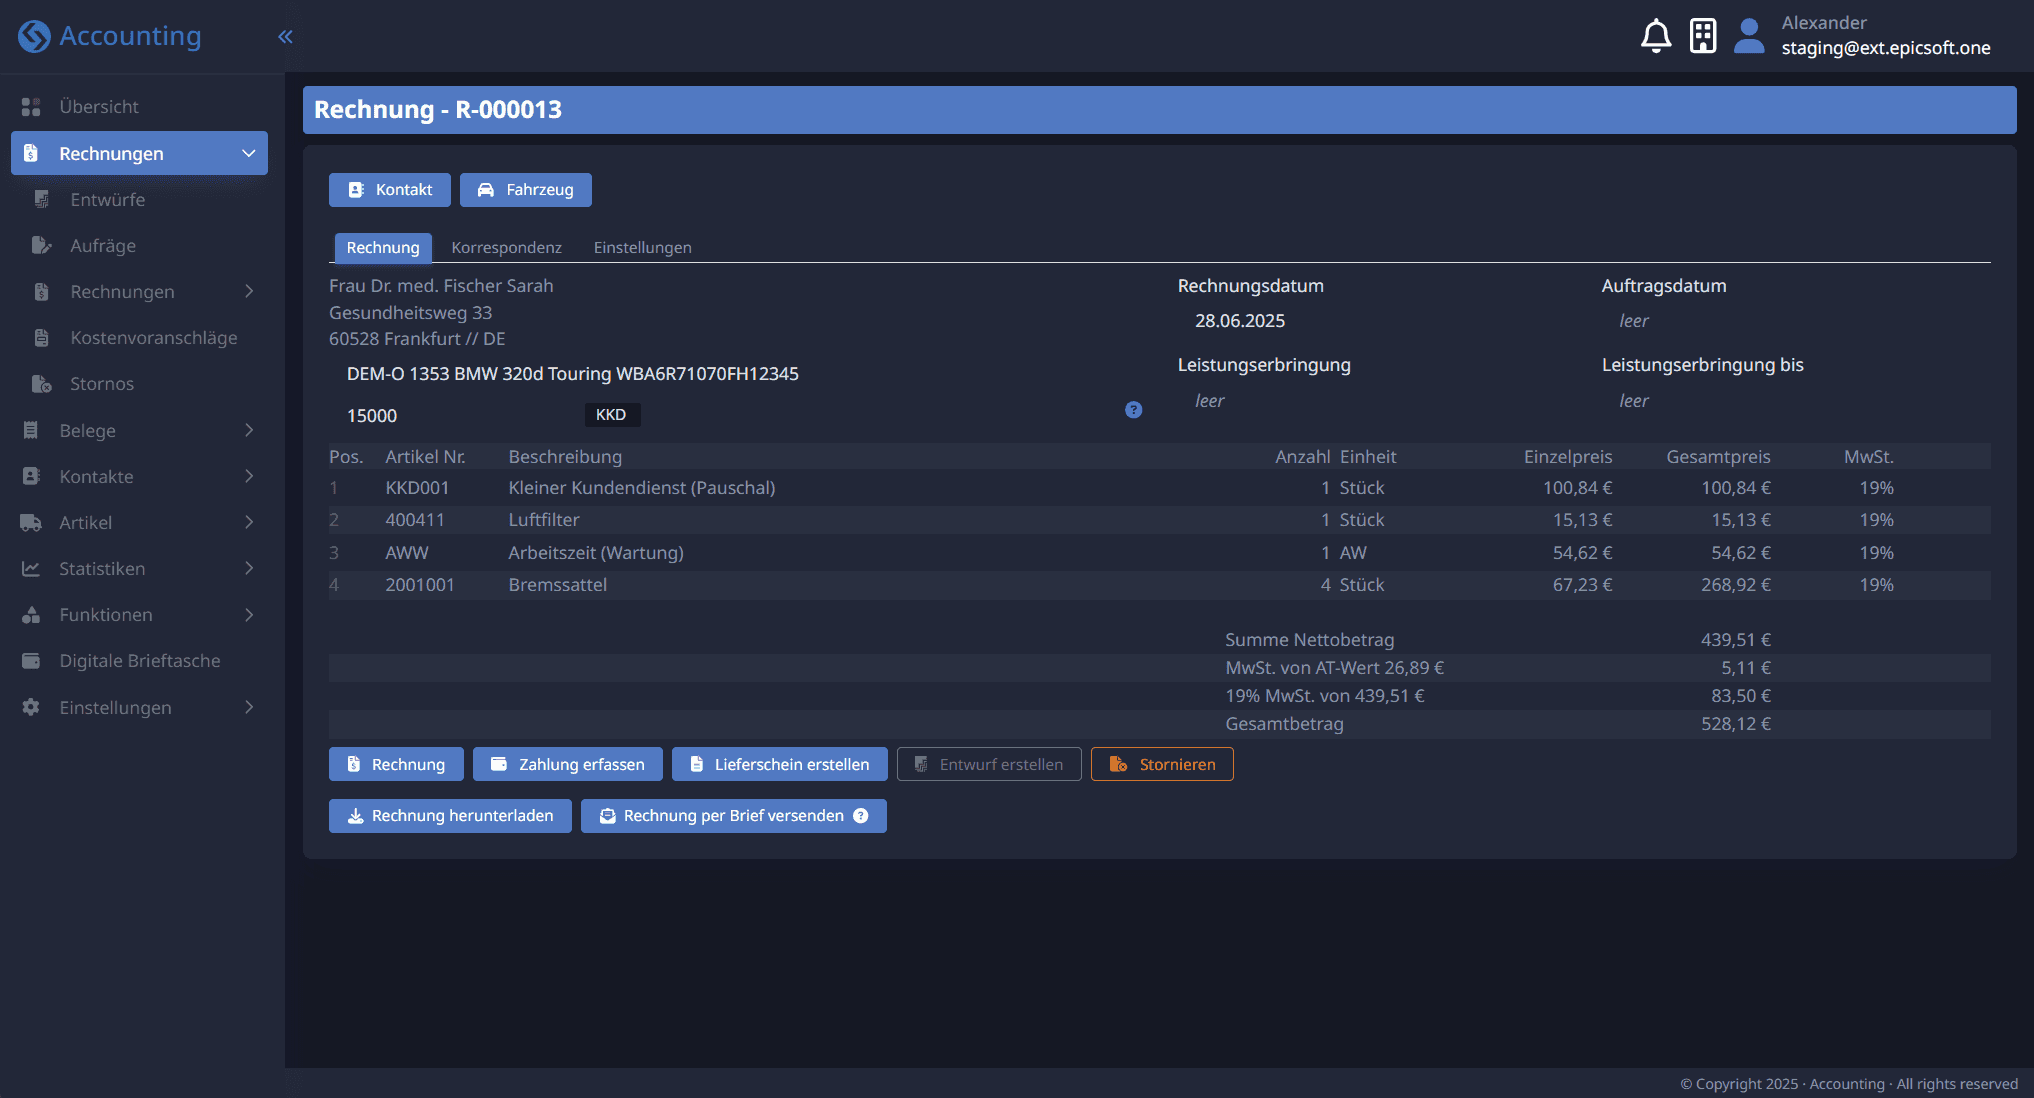Expand the Funktionen menu arrow
This screenshot has height=1098, width=2034.
[x=249, y=614]
